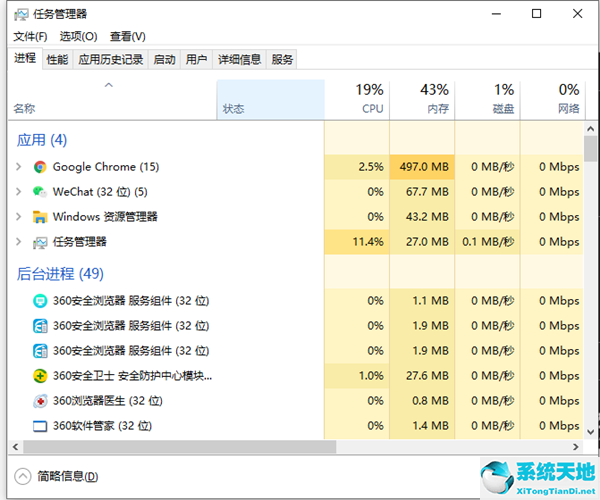This screenshot has height=500, width=600.
Task: Click the horizontal scrollbar thumb
Action: coord(180,447)
